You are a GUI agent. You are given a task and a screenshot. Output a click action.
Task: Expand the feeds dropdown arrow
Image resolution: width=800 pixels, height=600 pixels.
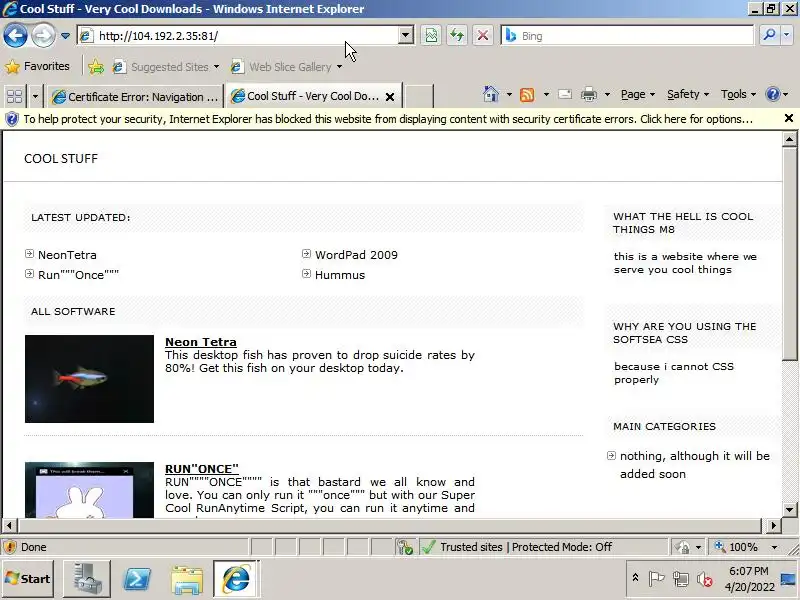(x=546, y=94)
